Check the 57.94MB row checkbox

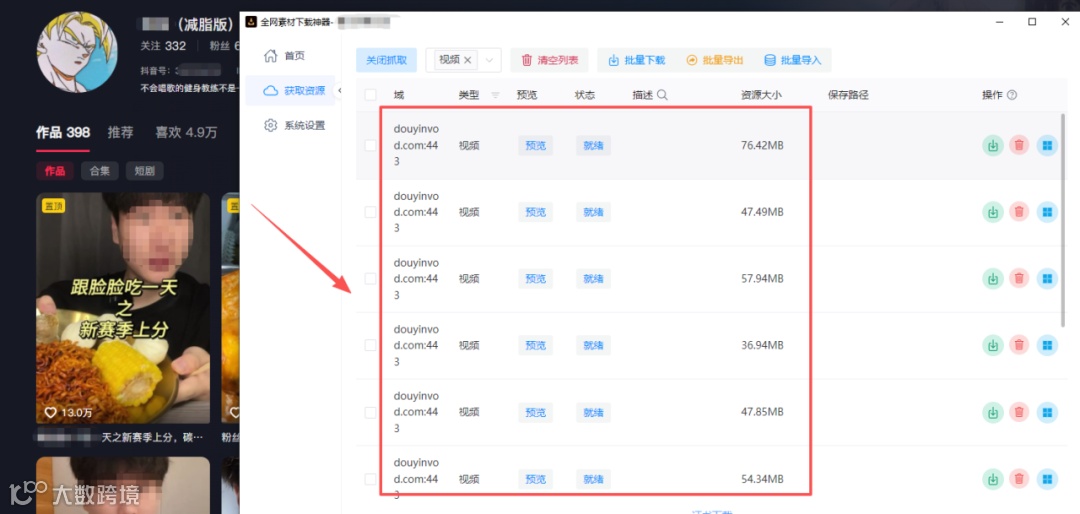(x=371, y=278)
